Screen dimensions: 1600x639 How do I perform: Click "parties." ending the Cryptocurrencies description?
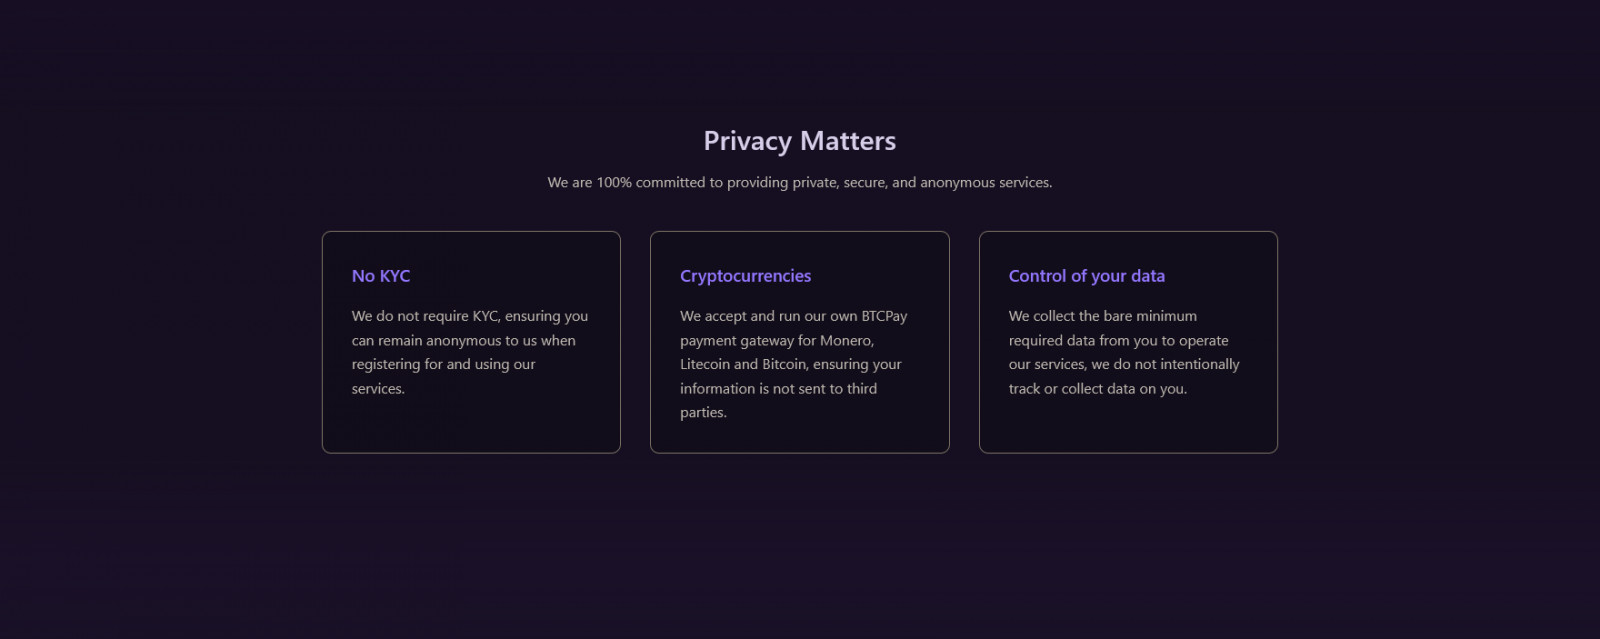(703, 413)
